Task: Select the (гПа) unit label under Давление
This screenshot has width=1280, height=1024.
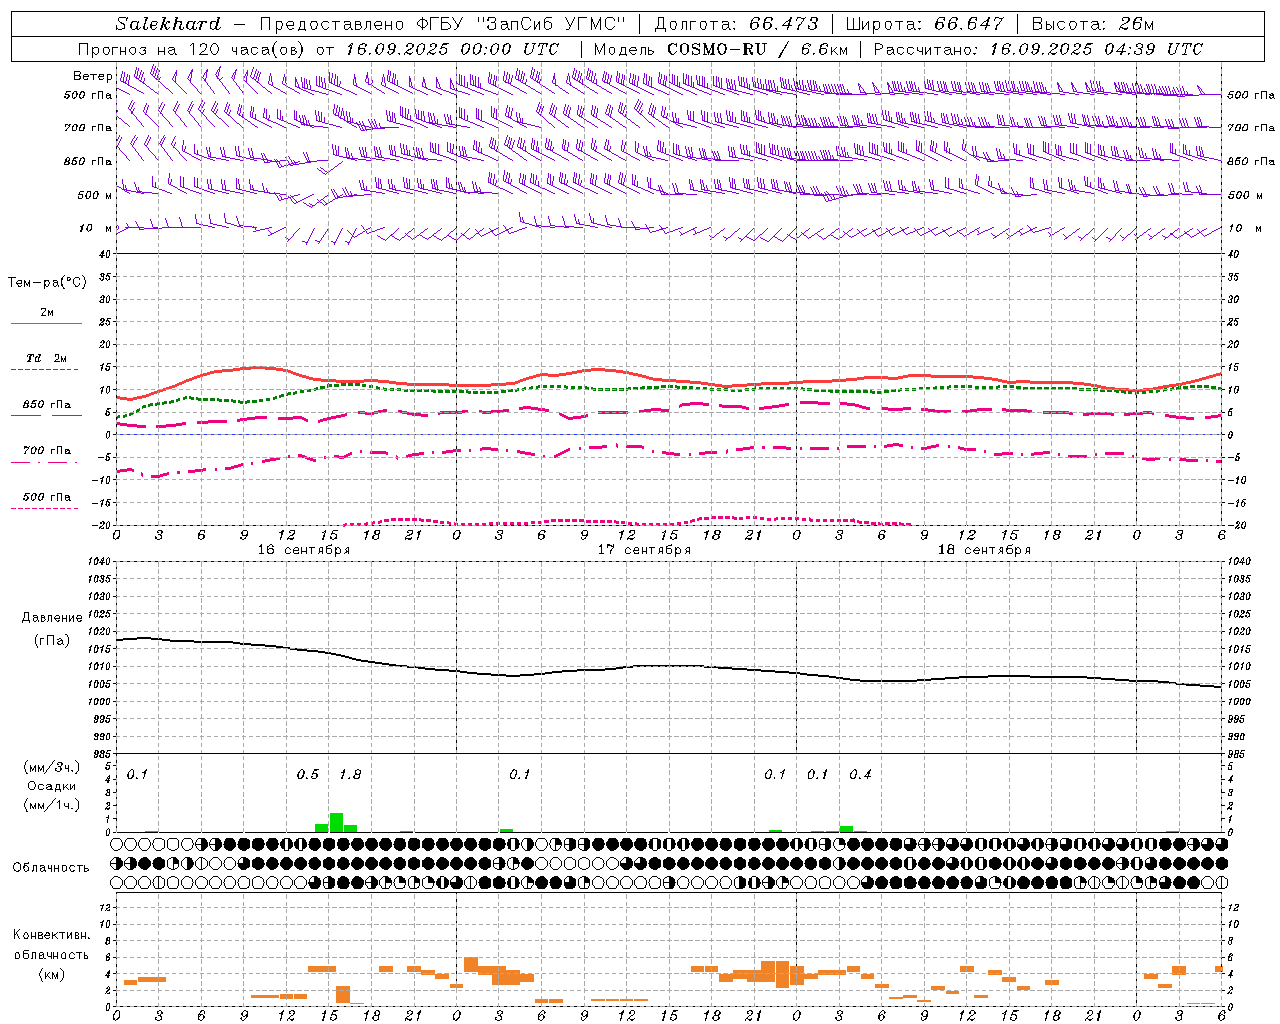Action: click(52, 640)
